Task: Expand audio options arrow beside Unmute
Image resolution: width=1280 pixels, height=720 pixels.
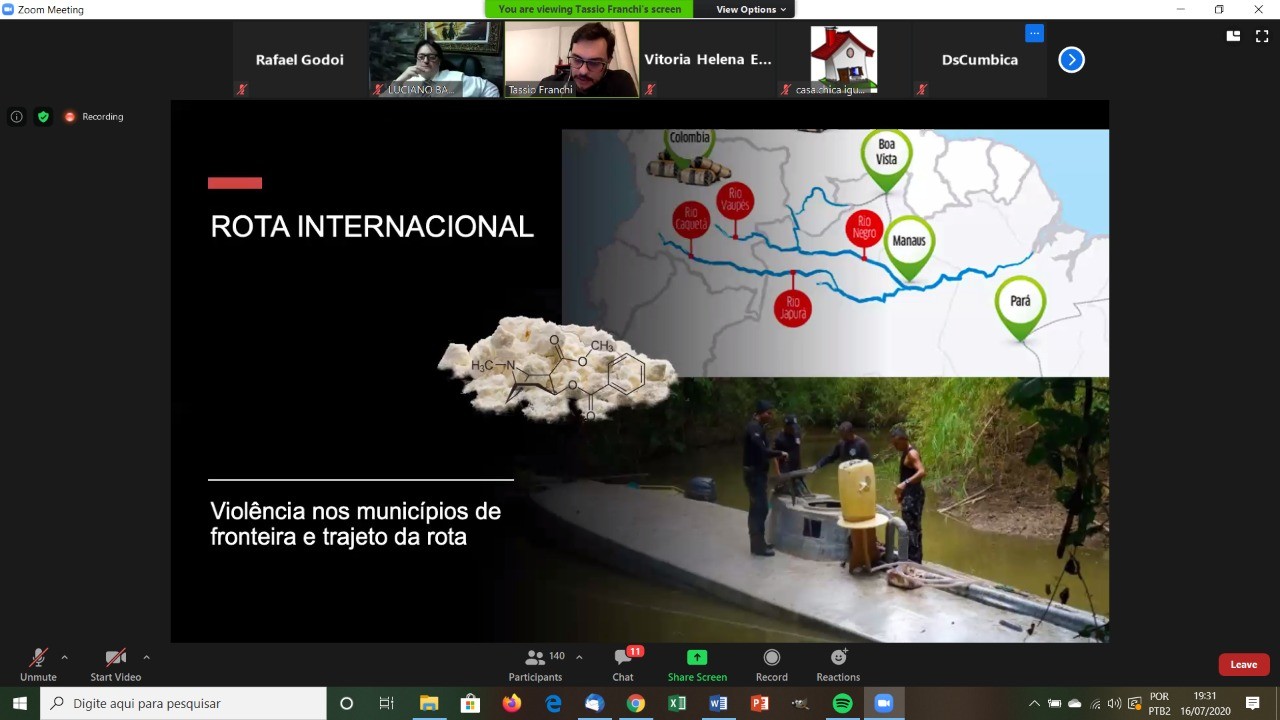Action: [x=65, y=657]
